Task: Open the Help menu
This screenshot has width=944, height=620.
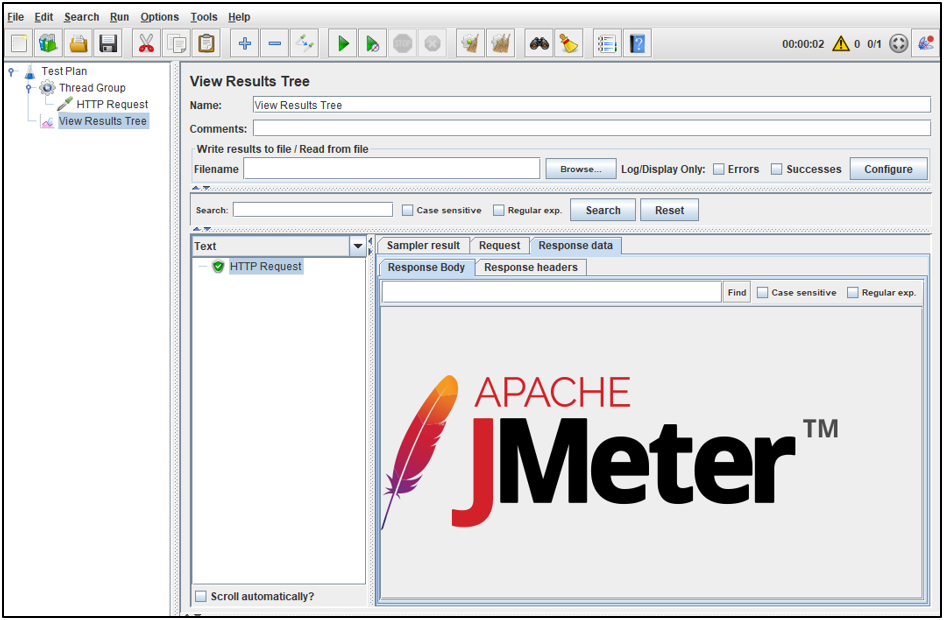Action: [x=239, y=17]
